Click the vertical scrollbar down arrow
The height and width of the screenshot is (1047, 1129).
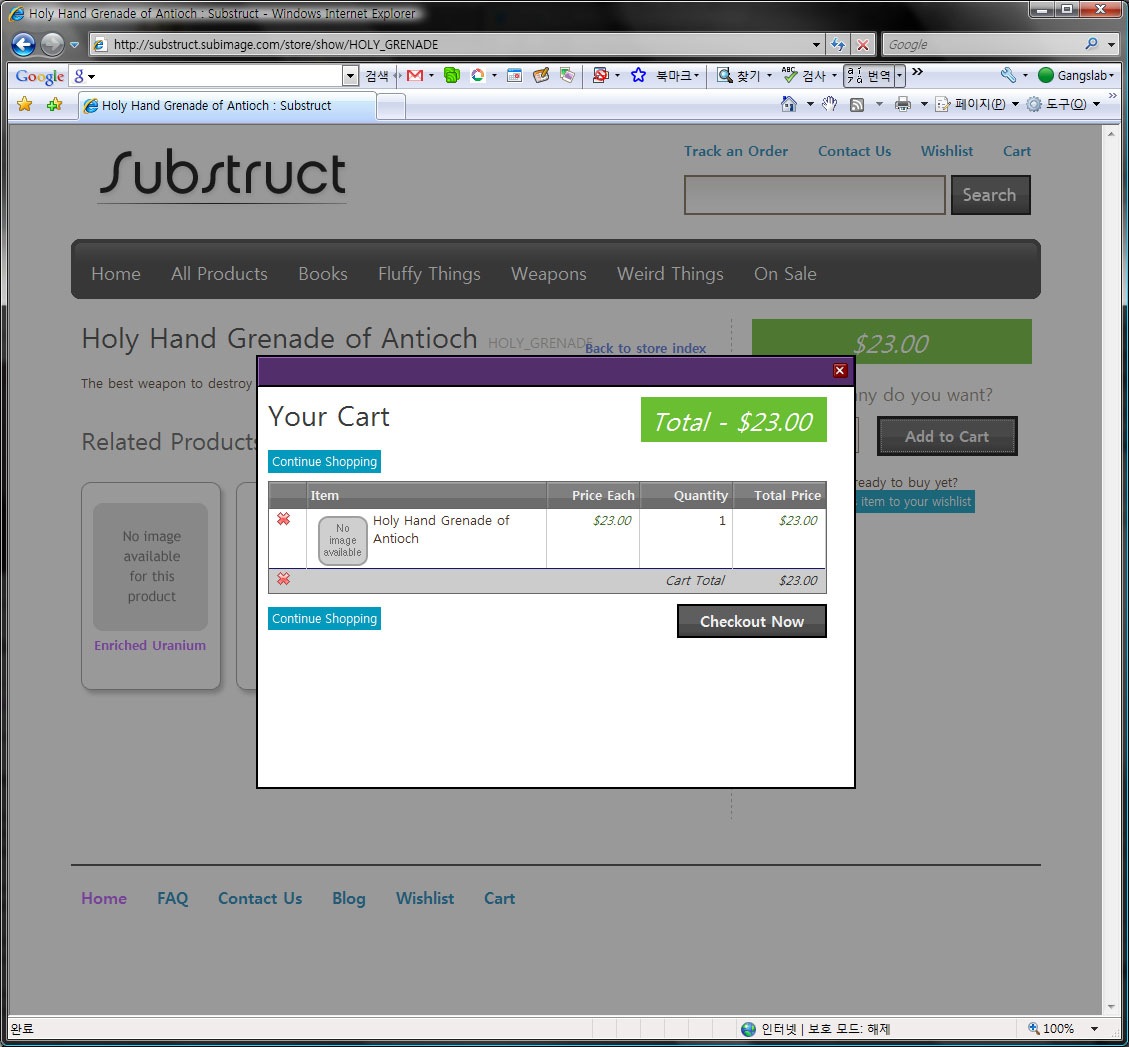1110,1007
